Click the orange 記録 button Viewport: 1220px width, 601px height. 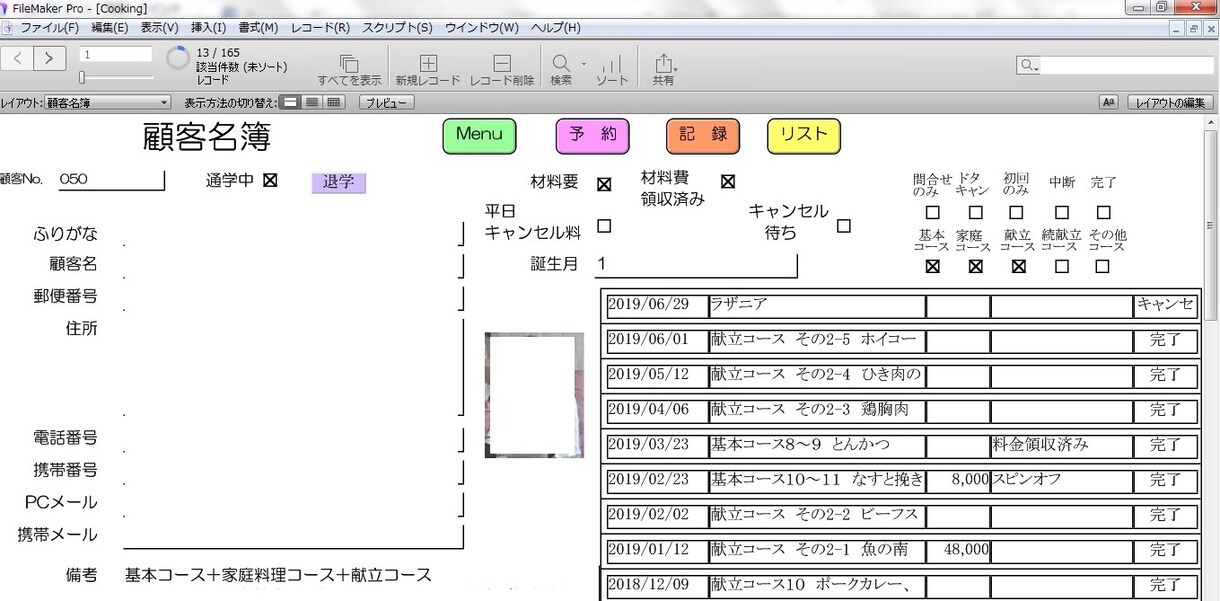click(x=703, y=136)
